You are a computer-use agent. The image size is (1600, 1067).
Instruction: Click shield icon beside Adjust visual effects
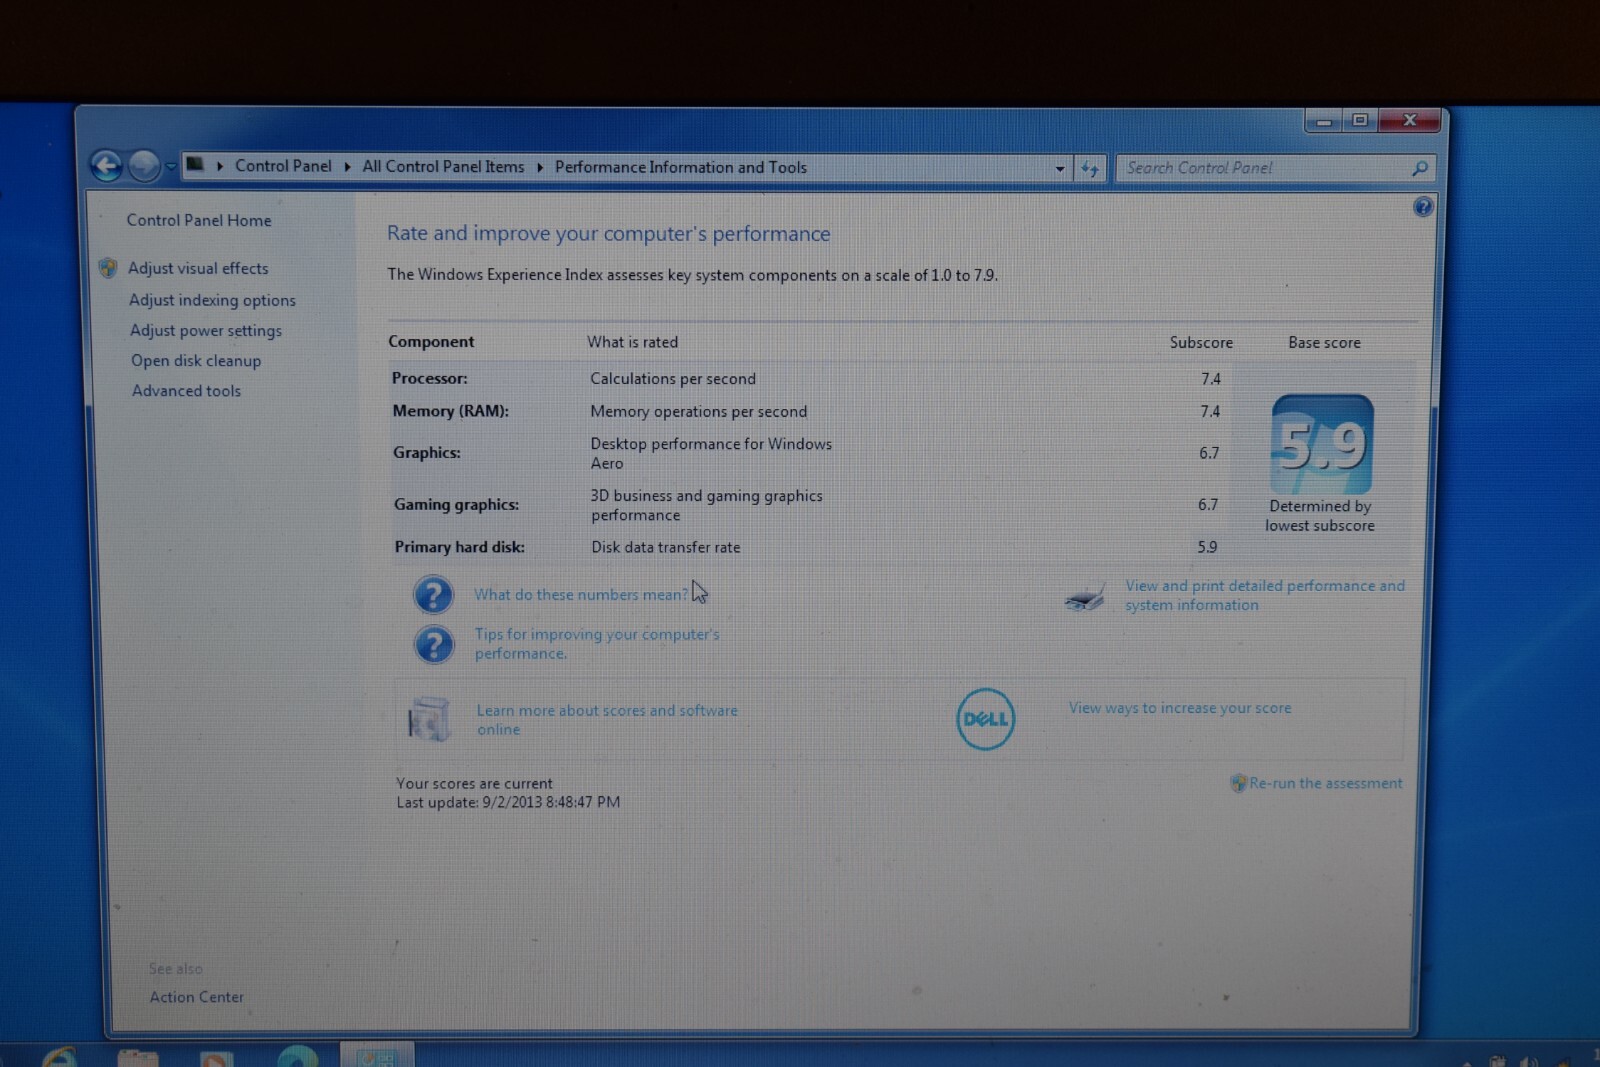(108, 268)
